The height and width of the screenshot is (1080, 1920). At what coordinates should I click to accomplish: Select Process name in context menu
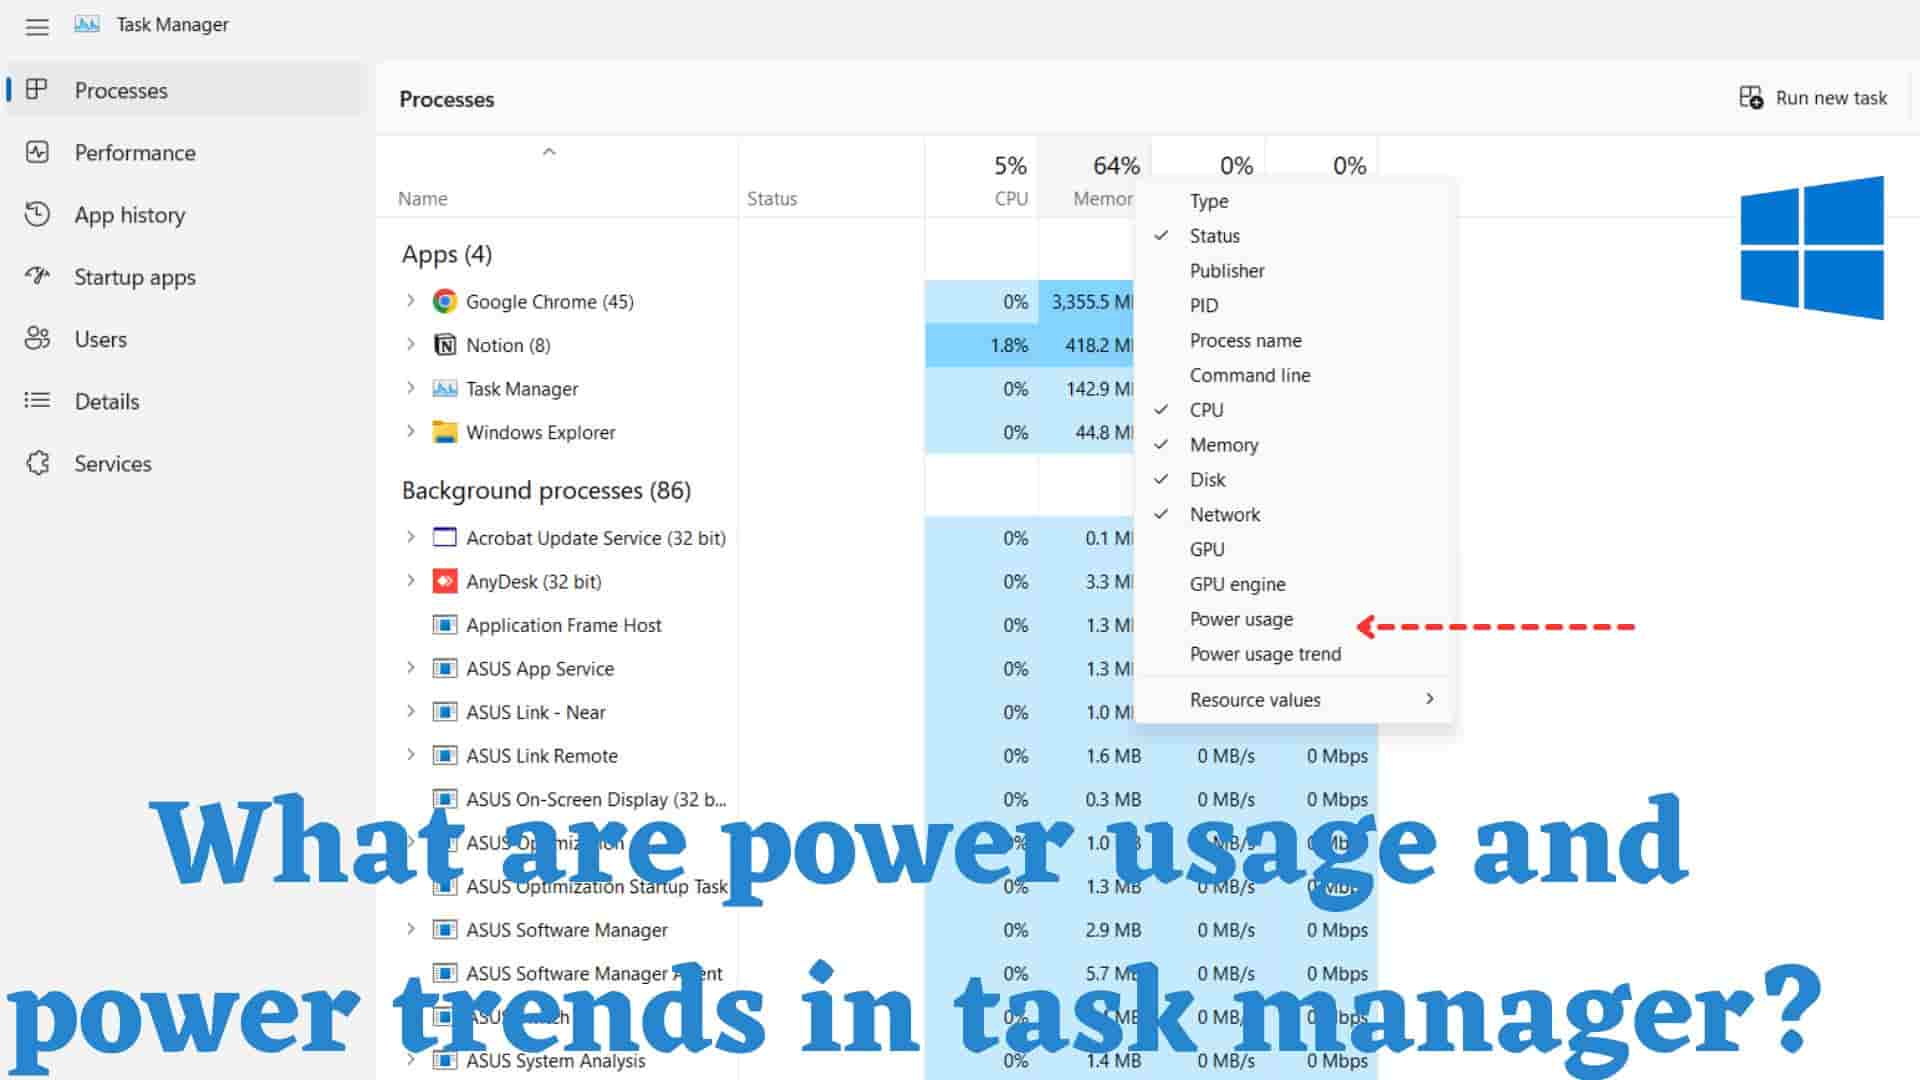[1294, 341]
